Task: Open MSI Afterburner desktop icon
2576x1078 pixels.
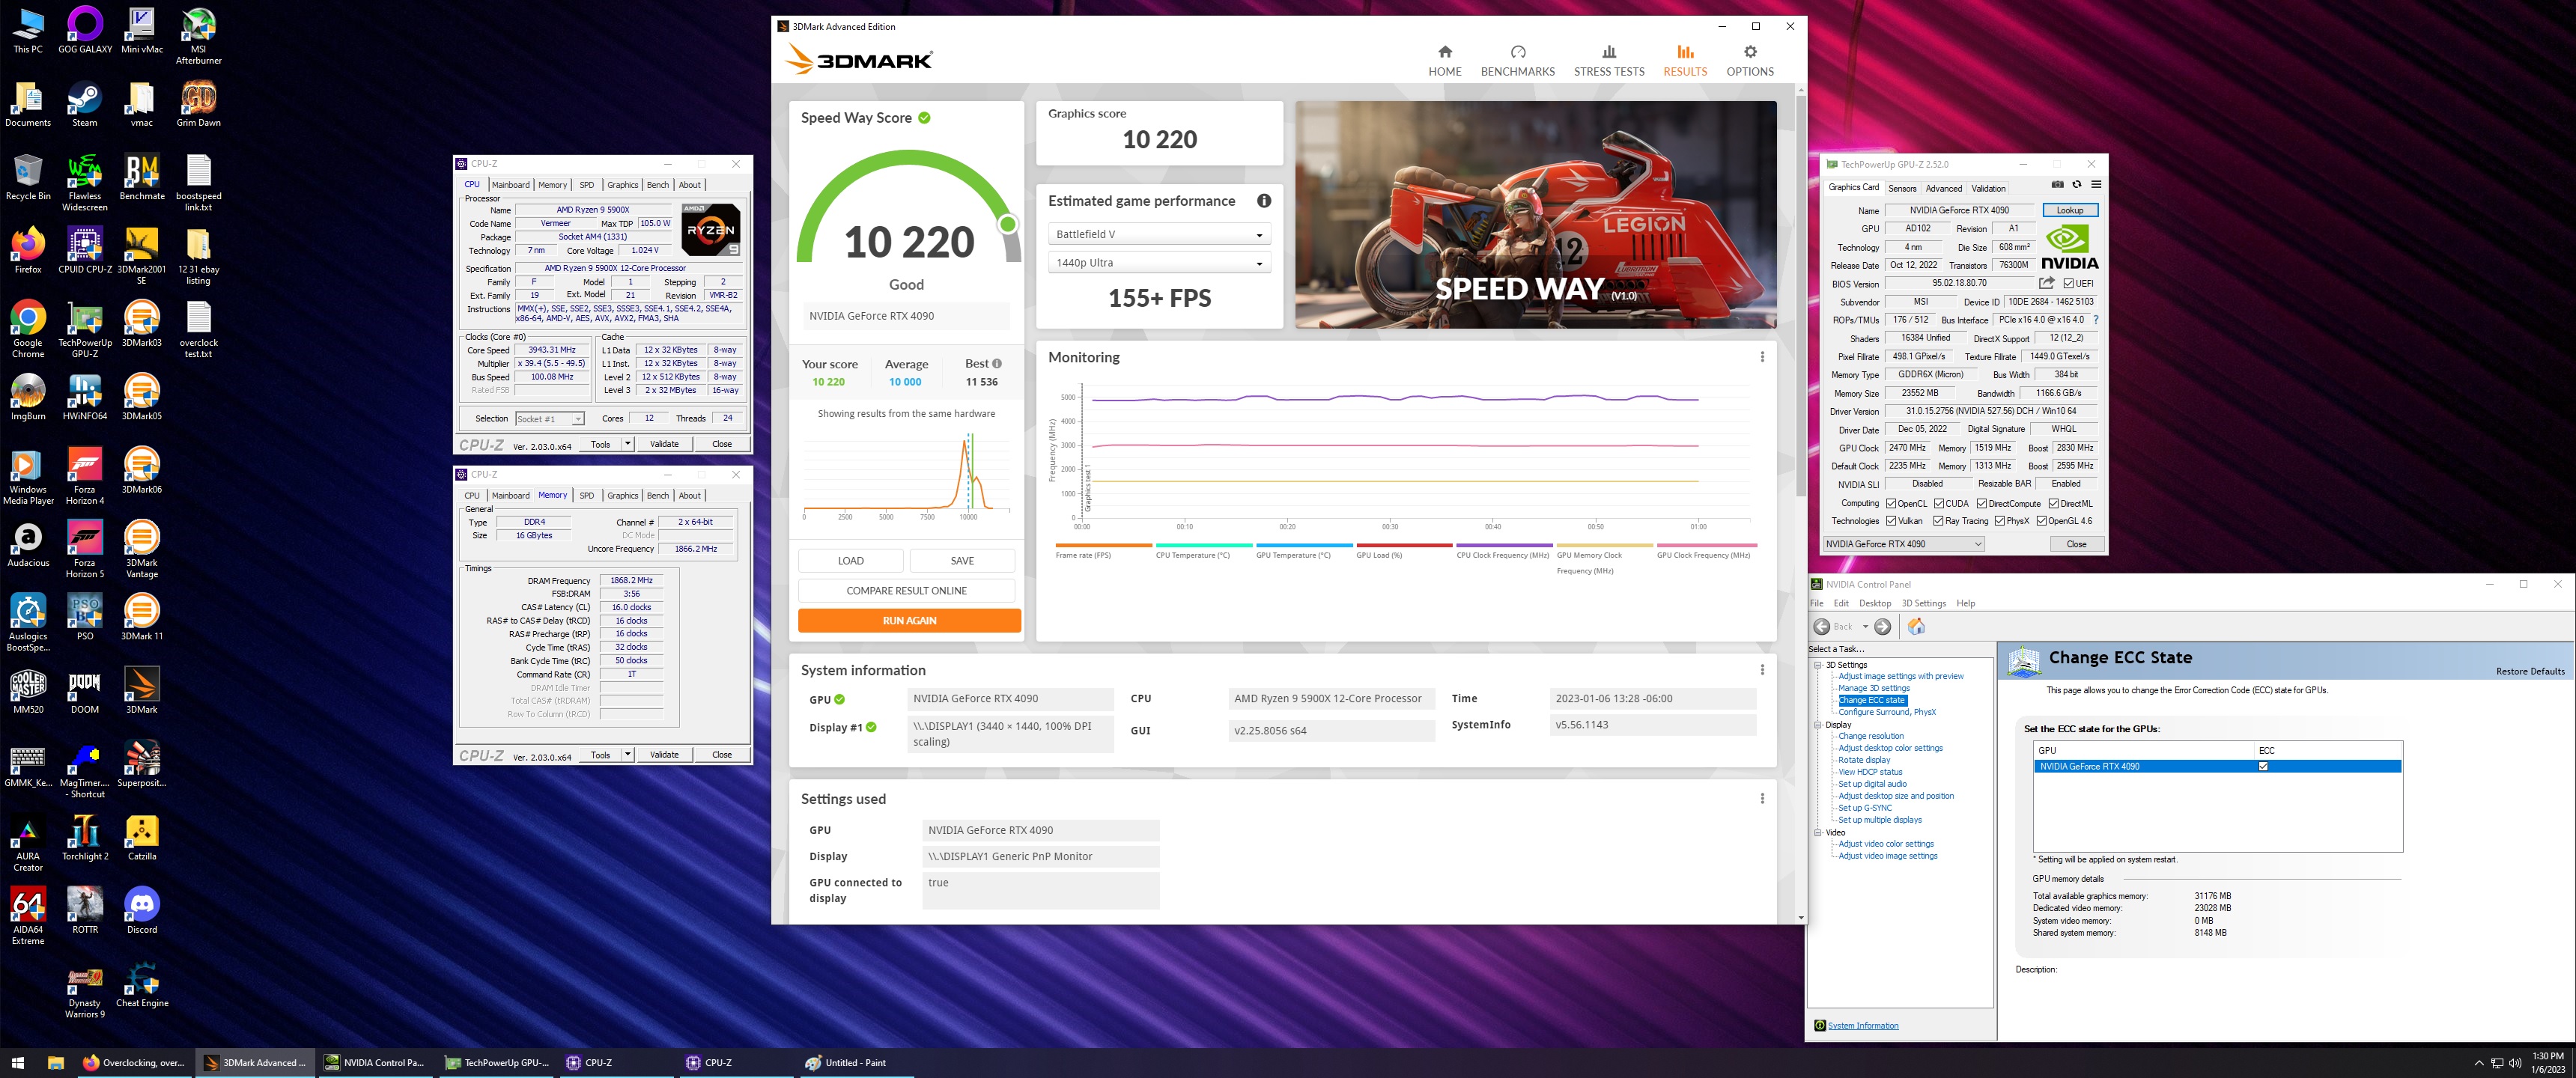Action: point(198,36)
